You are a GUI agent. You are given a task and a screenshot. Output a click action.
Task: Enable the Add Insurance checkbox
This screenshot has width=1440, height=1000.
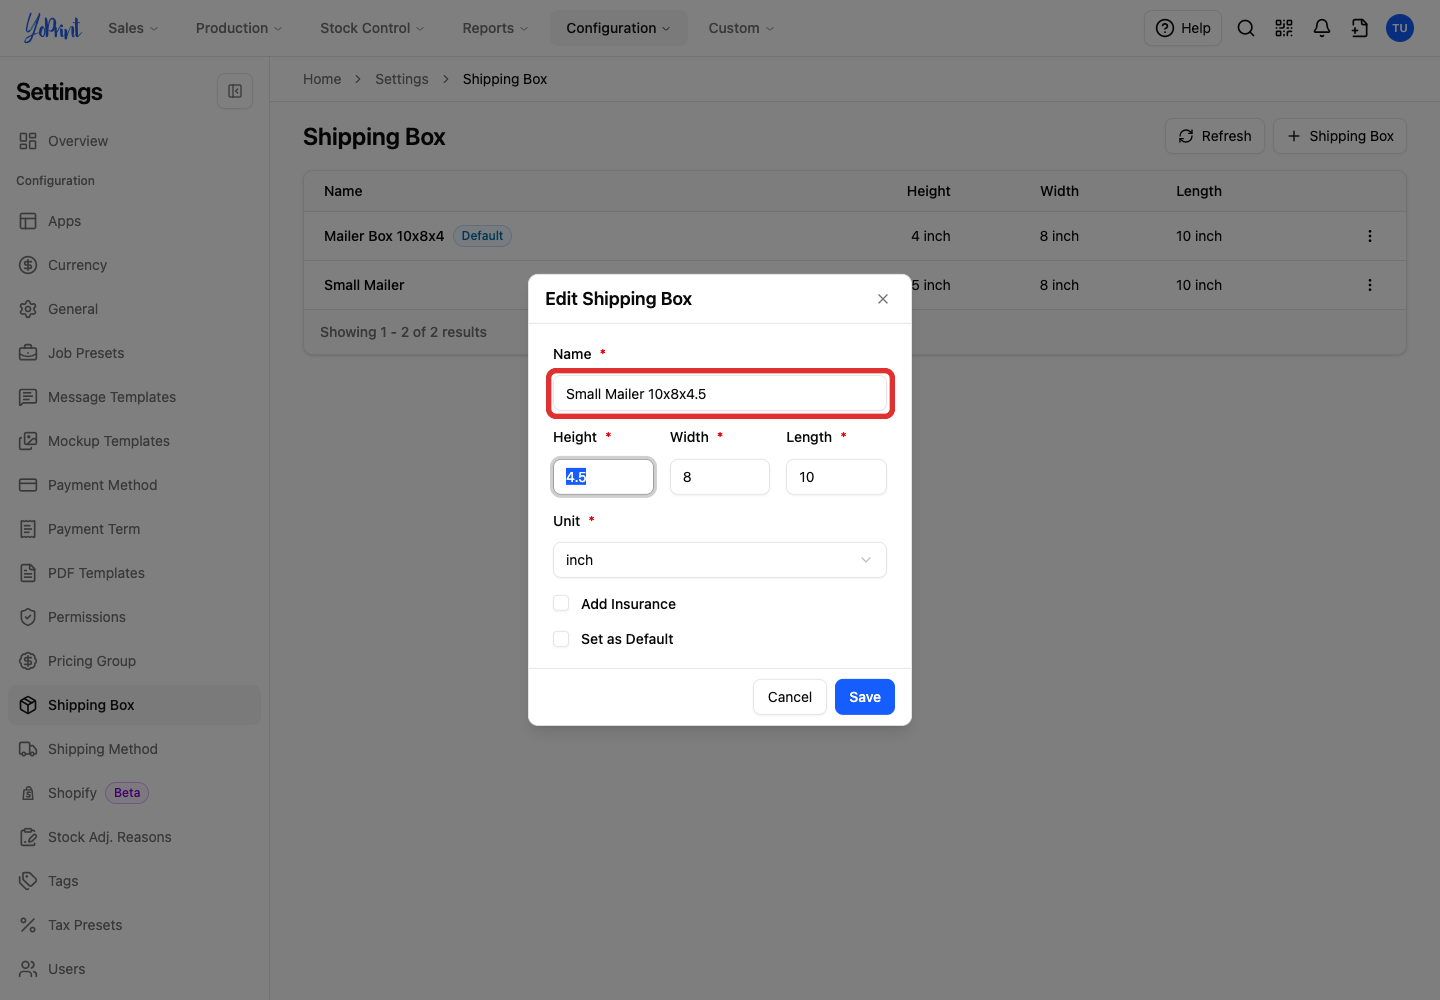[561, 603]
